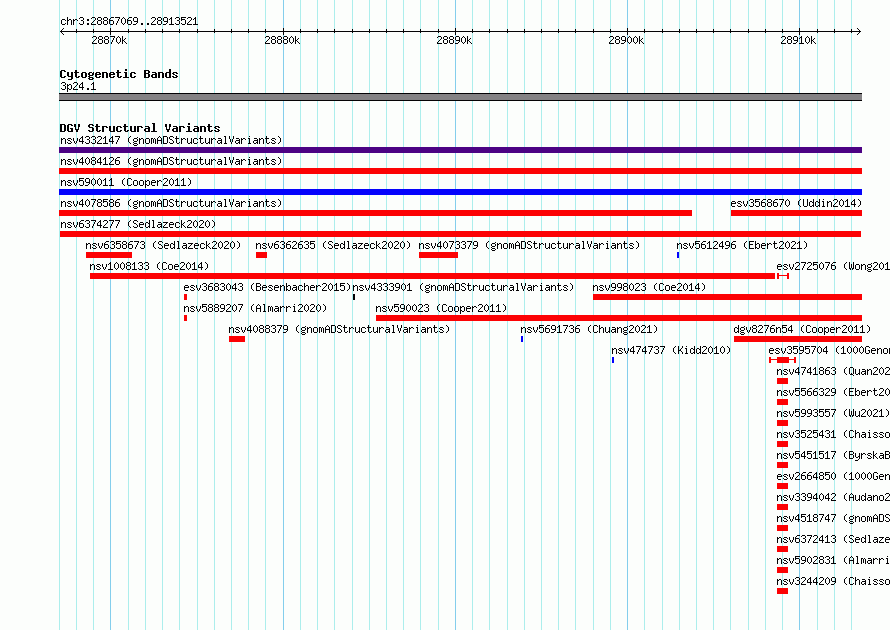Screen dimensions: 890x630
Task: Select the red bar under nsv4073379
Action: pos(438,255)
